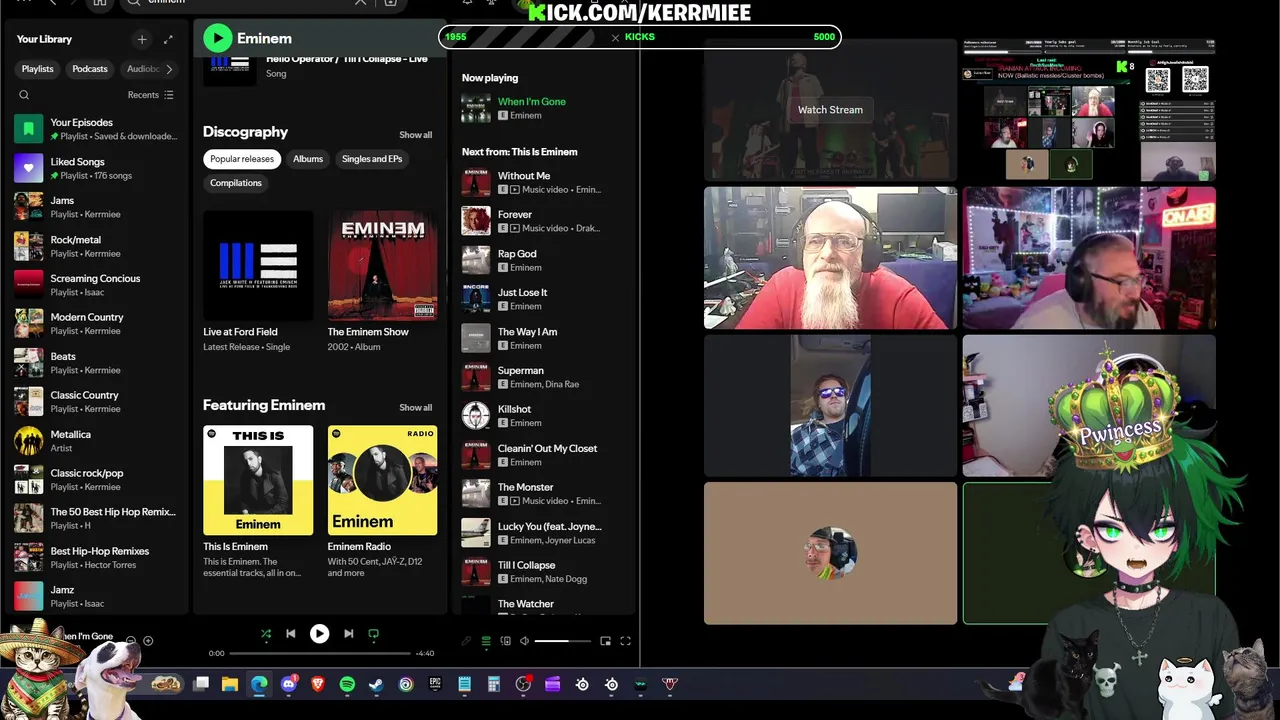Enable the Playlists filter chip
This screenshot has height=720, width=1280.
point(38,69)
